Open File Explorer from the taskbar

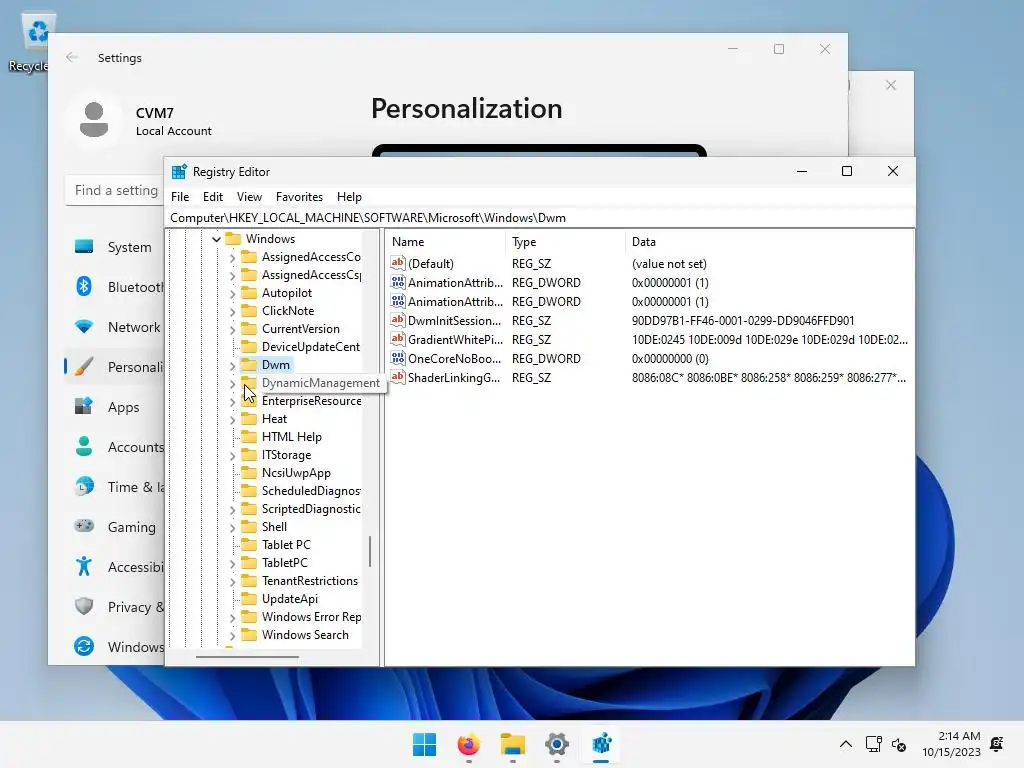(x=513, y=744)
